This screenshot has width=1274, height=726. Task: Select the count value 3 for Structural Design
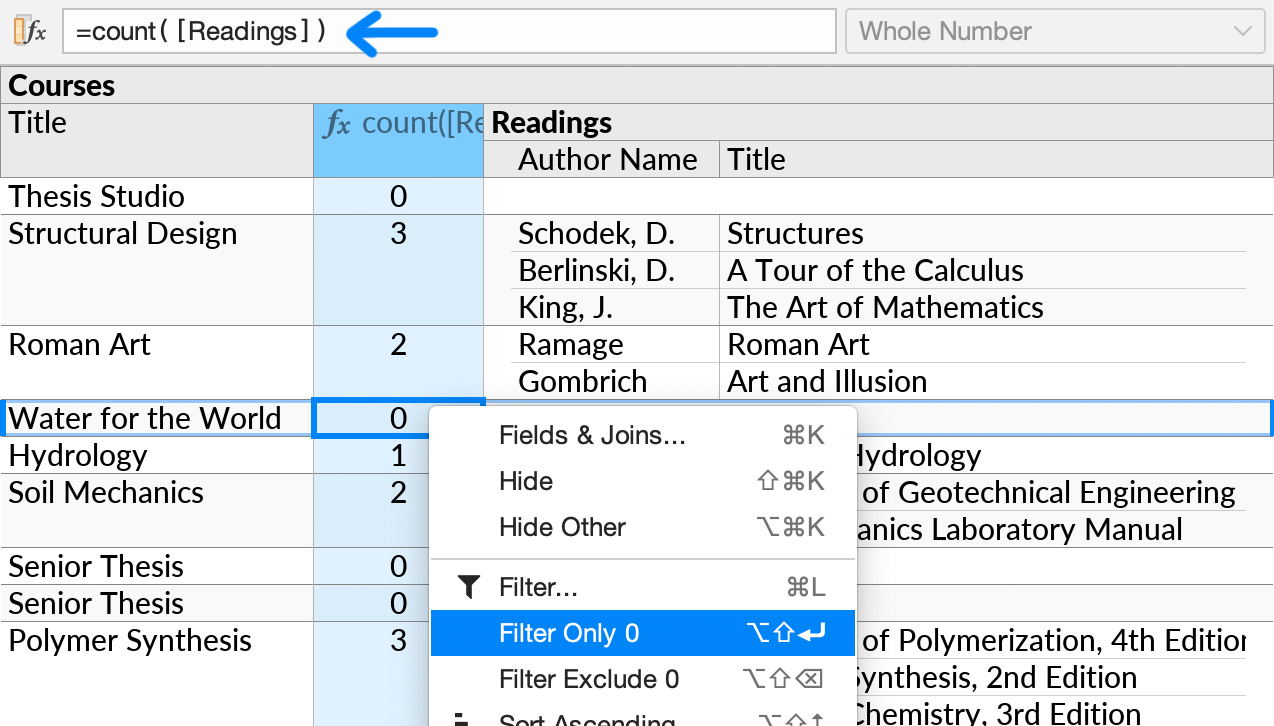point(398,233)
